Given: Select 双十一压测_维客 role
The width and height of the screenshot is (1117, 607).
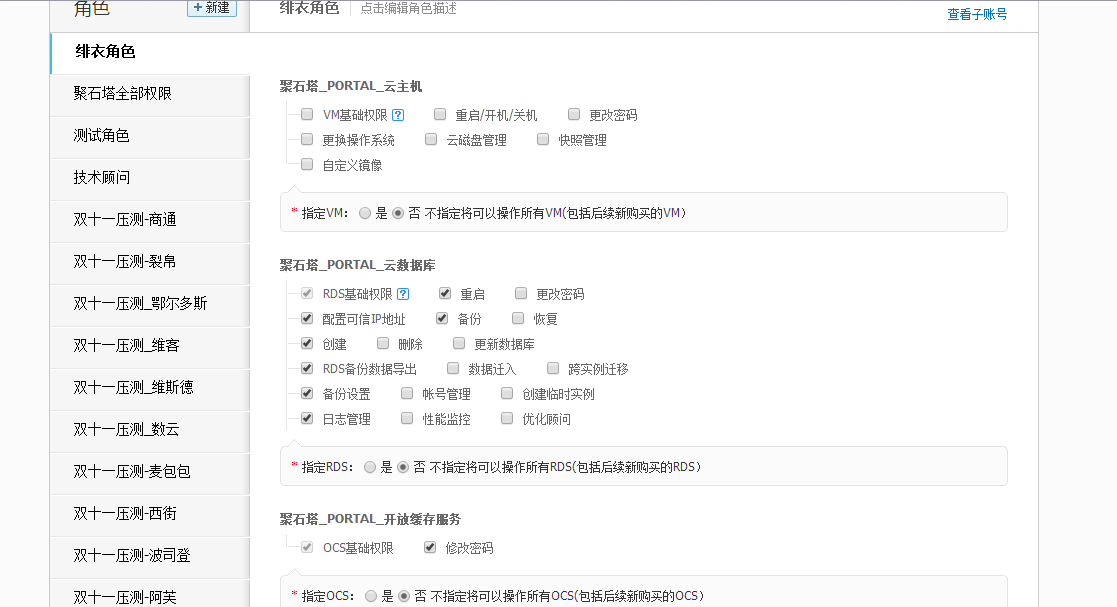Looking at the screenshot, I should [x=150, y=346].
